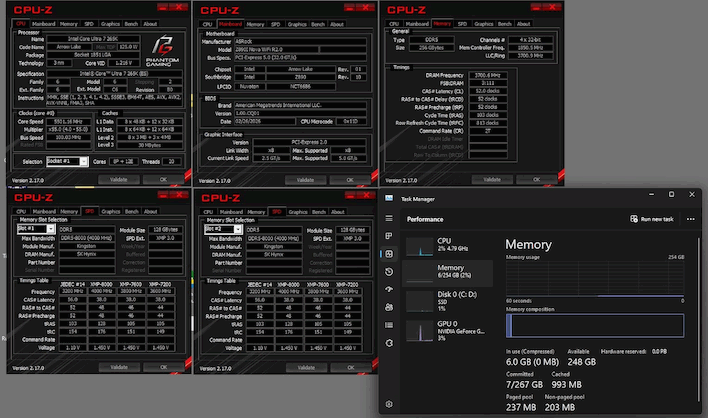
Task: Open Details icon in Task Manager sidebar
Action: pos(389,325)
